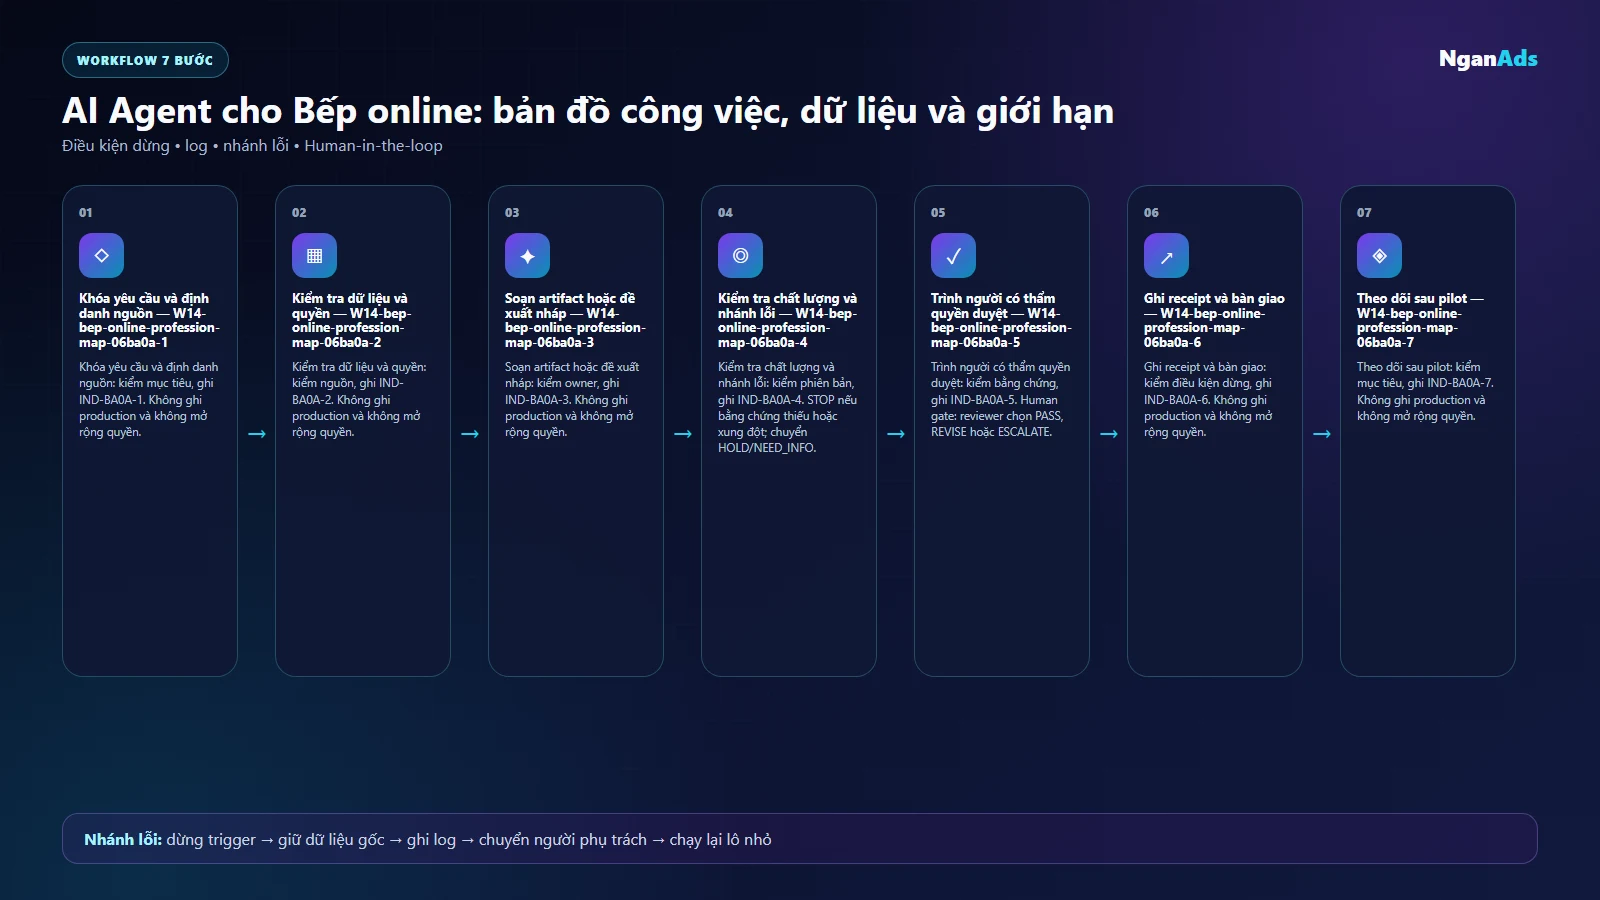Viewport: 1600px width, 900px height.
Task: Click step number 06 label
Action: click(x=1151, y=213)
